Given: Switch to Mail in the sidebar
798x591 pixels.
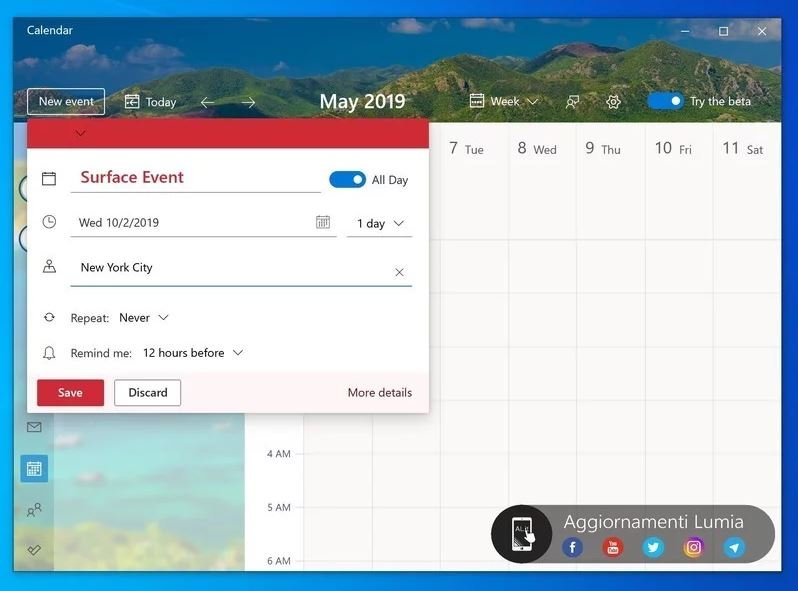Looking at the screenshot, I should [x=34, y=427].
